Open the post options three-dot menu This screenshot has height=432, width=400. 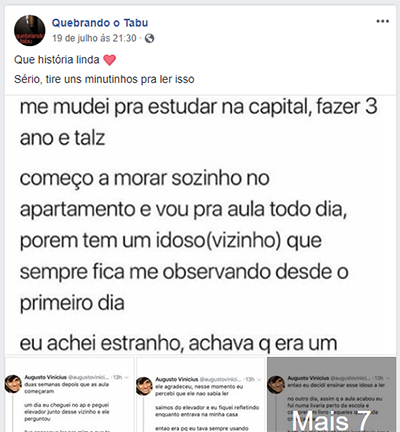coord(382,21)
